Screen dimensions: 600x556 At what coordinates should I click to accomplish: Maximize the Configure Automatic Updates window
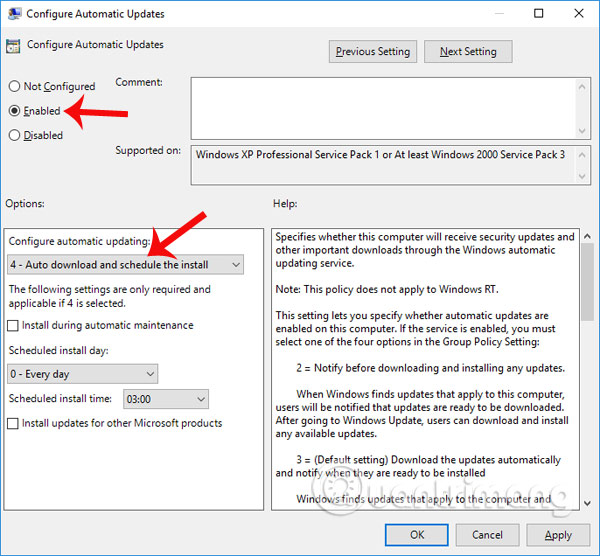[538, 14]
